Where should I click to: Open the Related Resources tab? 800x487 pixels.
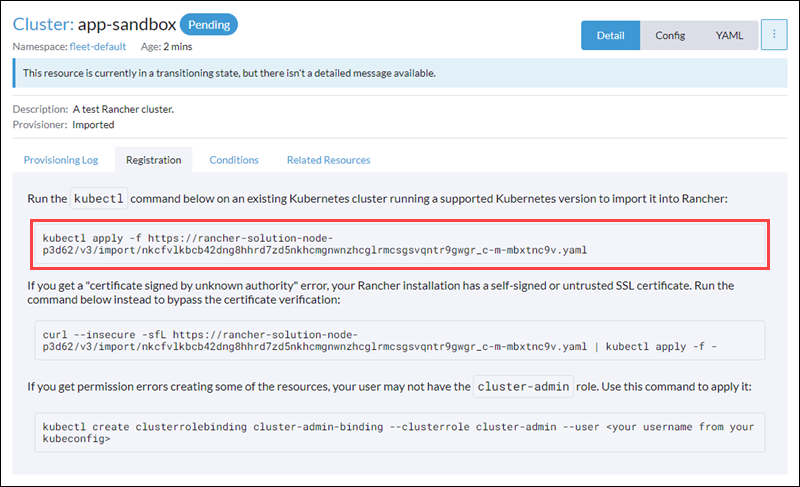click(329, 160)
